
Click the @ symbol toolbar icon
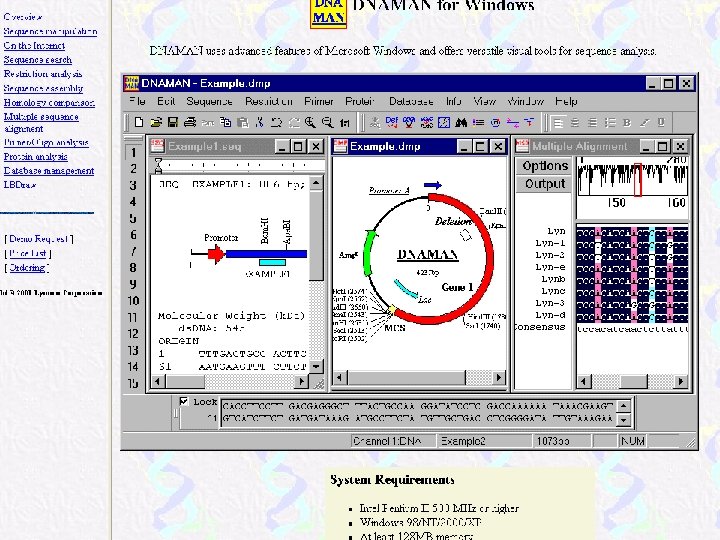[495, 122]
